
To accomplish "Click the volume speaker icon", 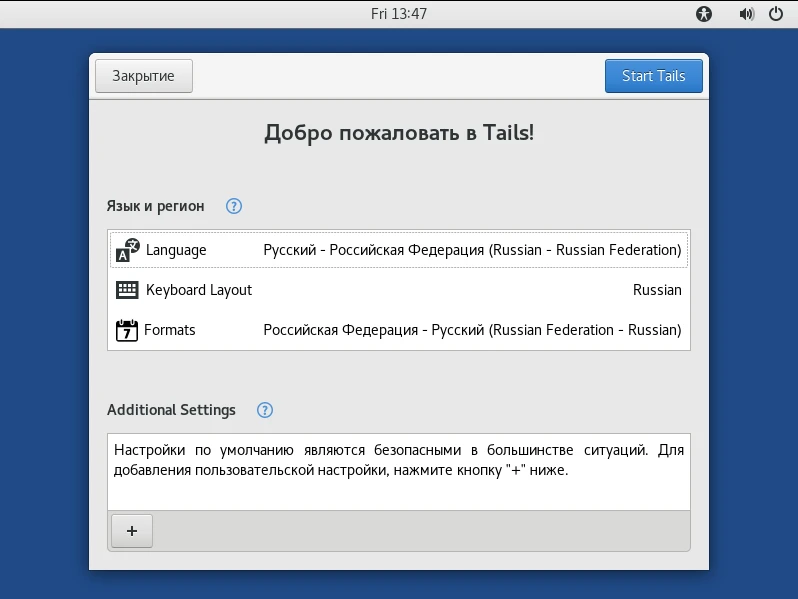I will 746,14.
